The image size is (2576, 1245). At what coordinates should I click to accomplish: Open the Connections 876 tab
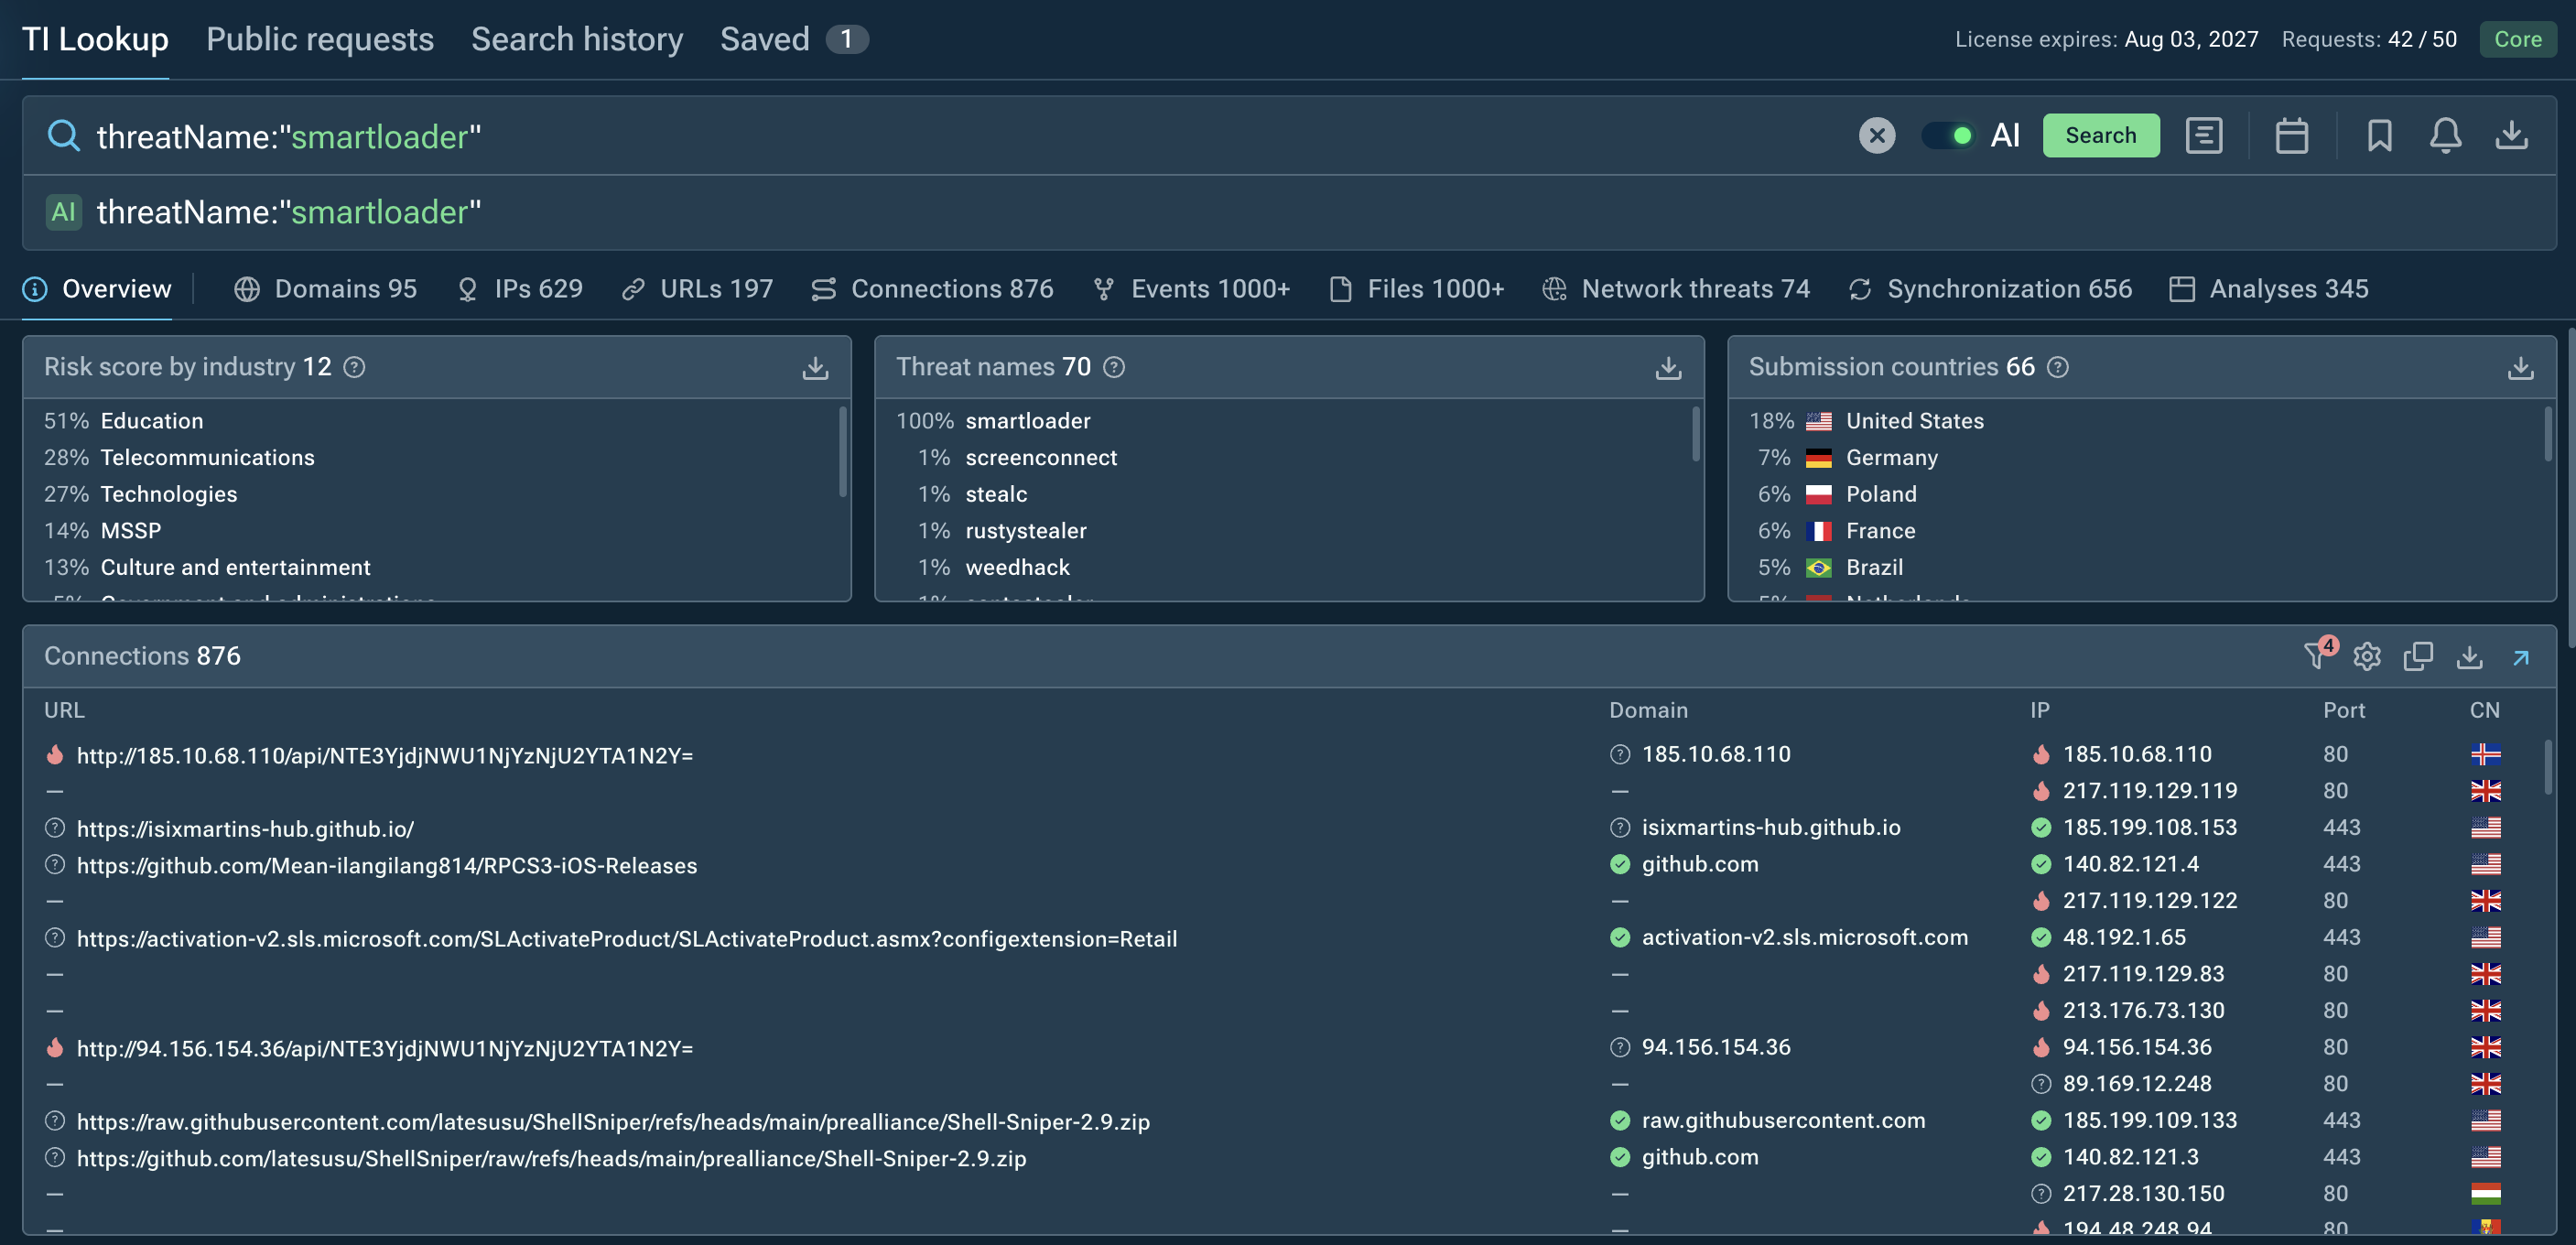click(x=932, y=289)
